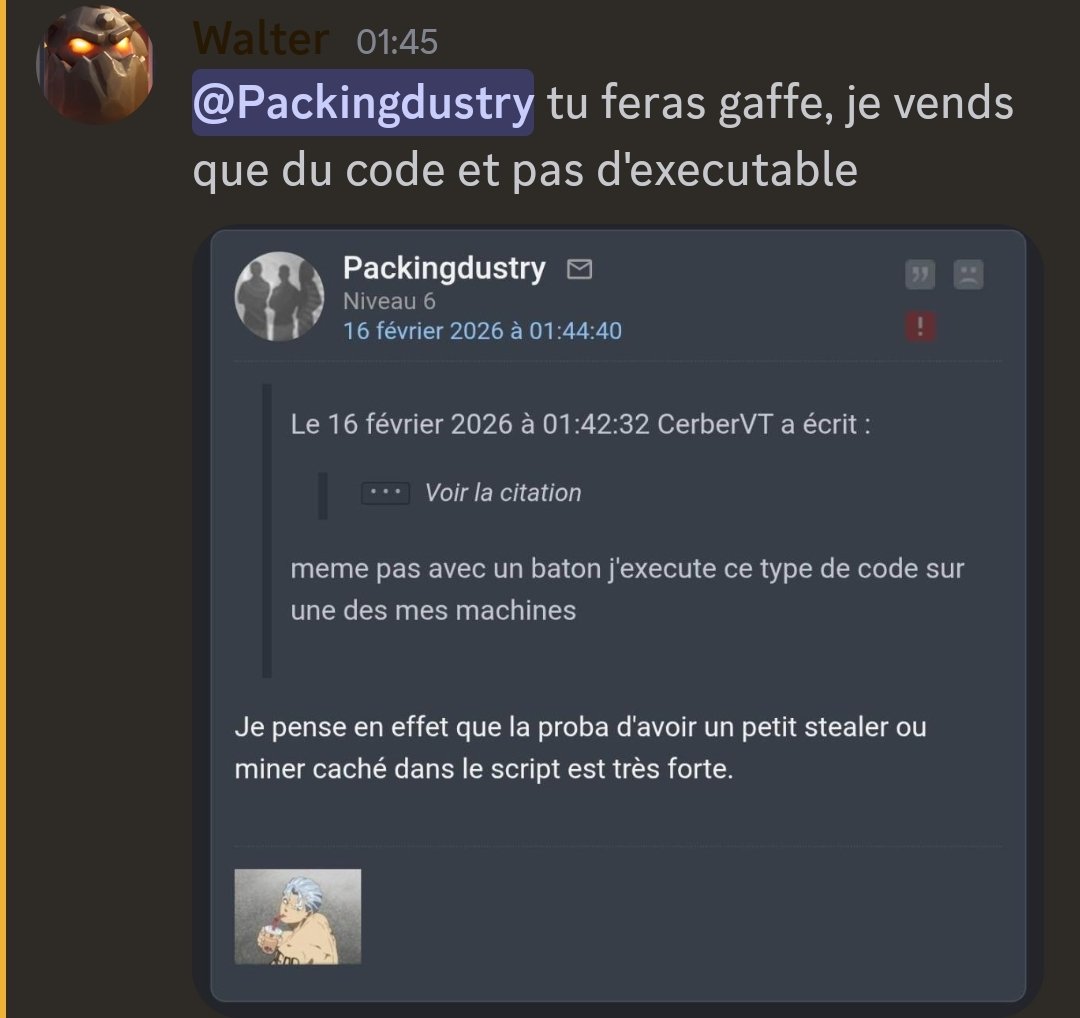Open the 'Voir la citation' link

503,493
